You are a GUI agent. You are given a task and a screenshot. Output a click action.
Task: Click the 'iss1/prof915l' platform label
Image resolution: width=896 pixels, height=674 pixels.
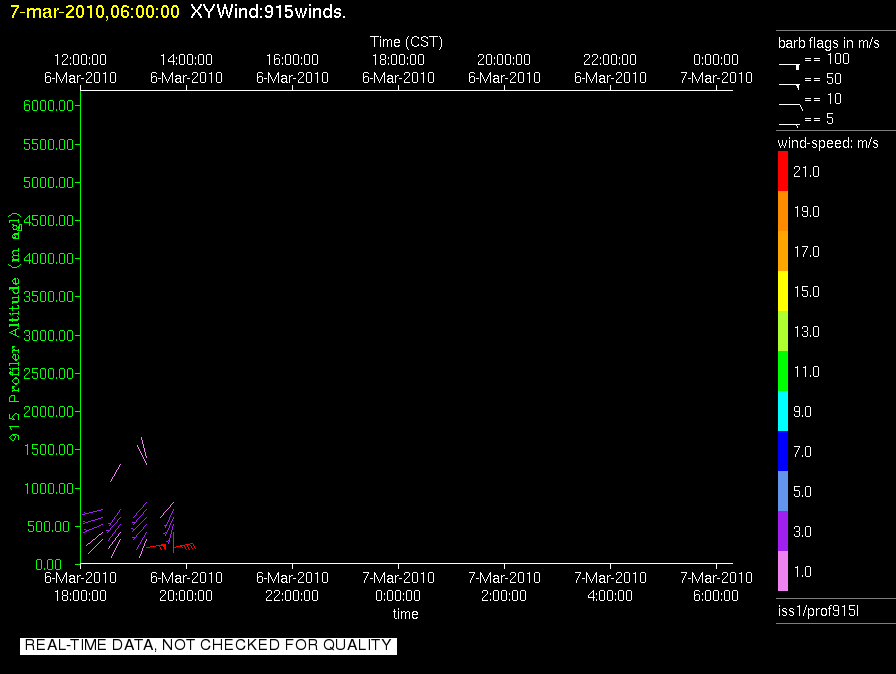point(818,611)
